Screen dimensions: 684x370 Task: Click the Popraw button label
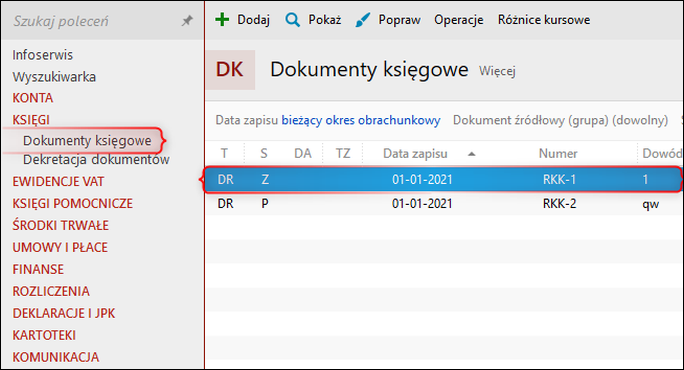pyautogui.click(x=399, y=20)
